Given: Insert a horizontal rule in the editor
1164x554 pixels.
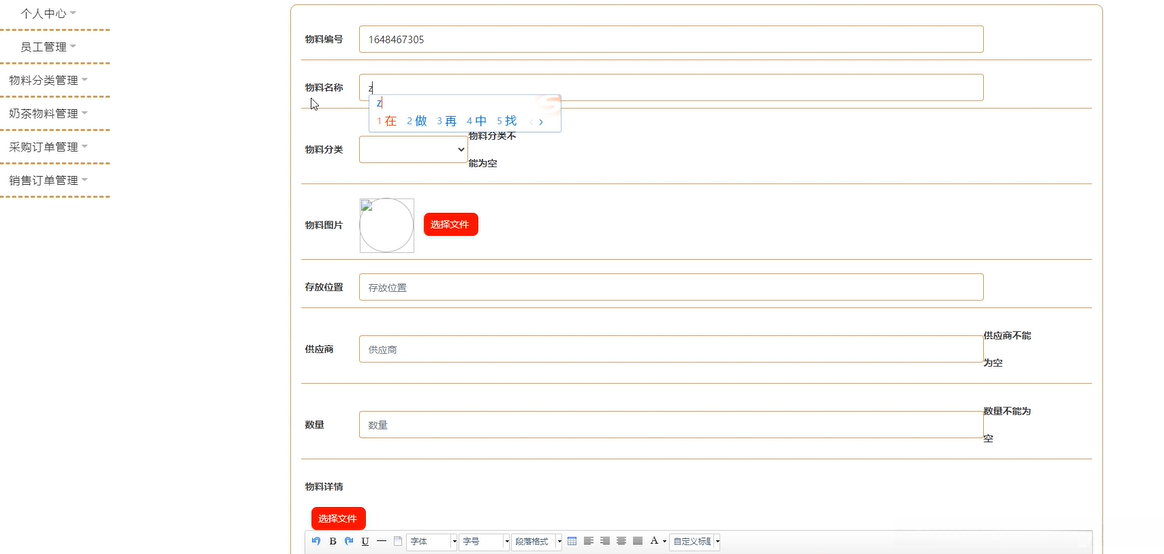Looking at the screenshot, I should click(382, 541).
